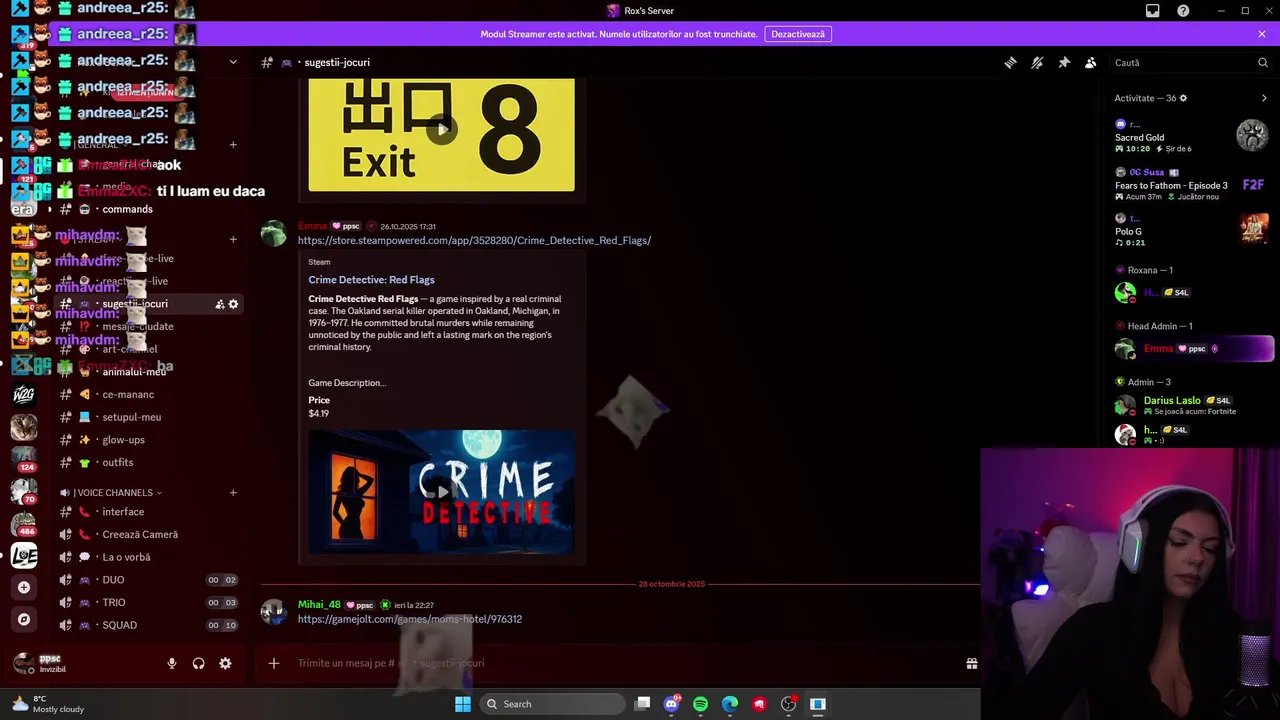Explore discoverable servers compass icon

24,619
